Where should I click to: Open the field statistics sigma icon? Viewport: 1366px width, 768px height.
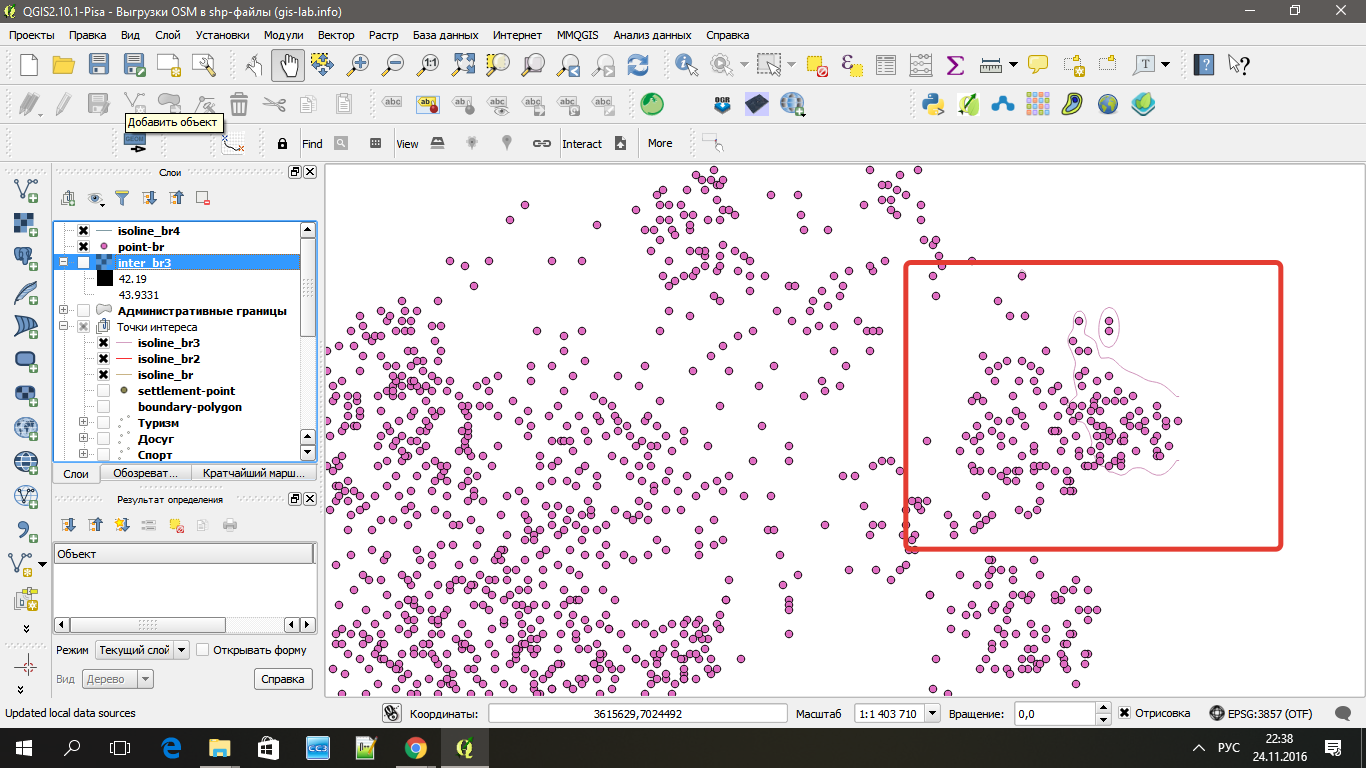pos(954,65)
